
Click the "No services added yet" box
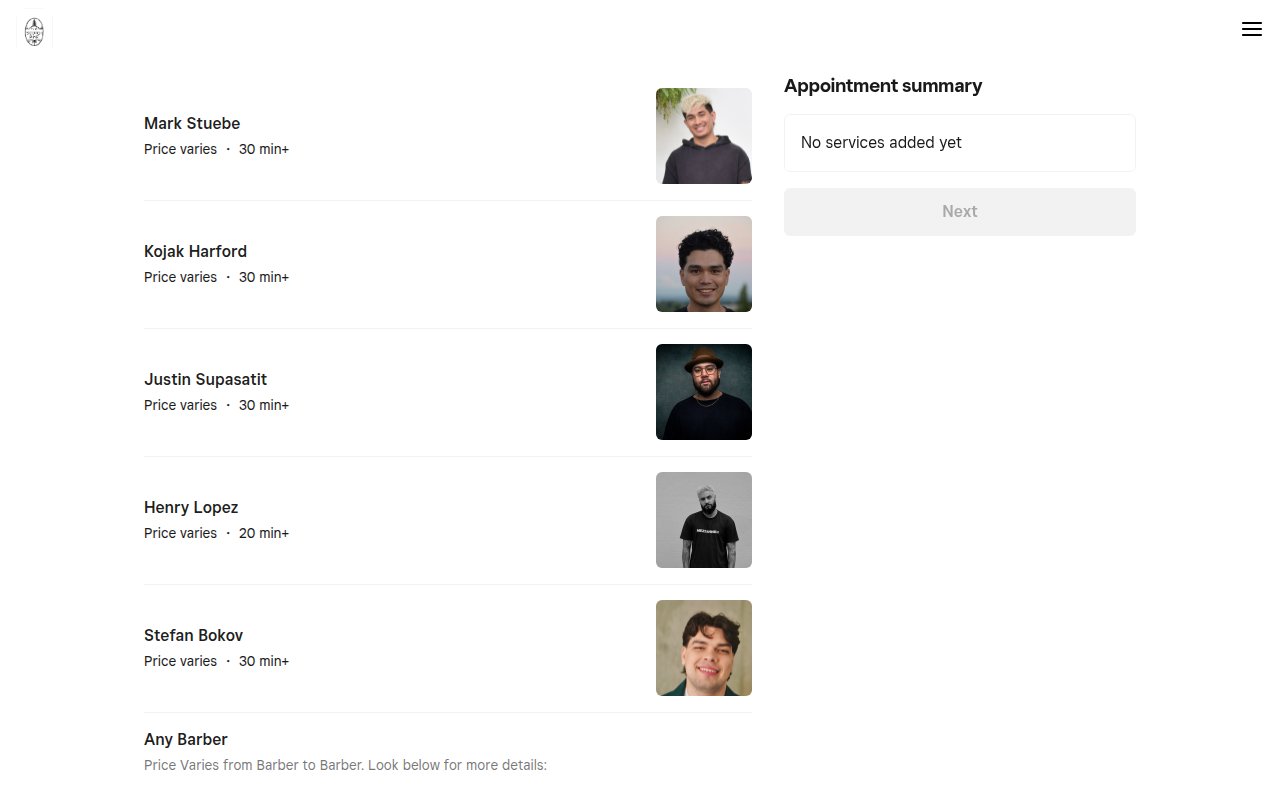pos(959,143)
